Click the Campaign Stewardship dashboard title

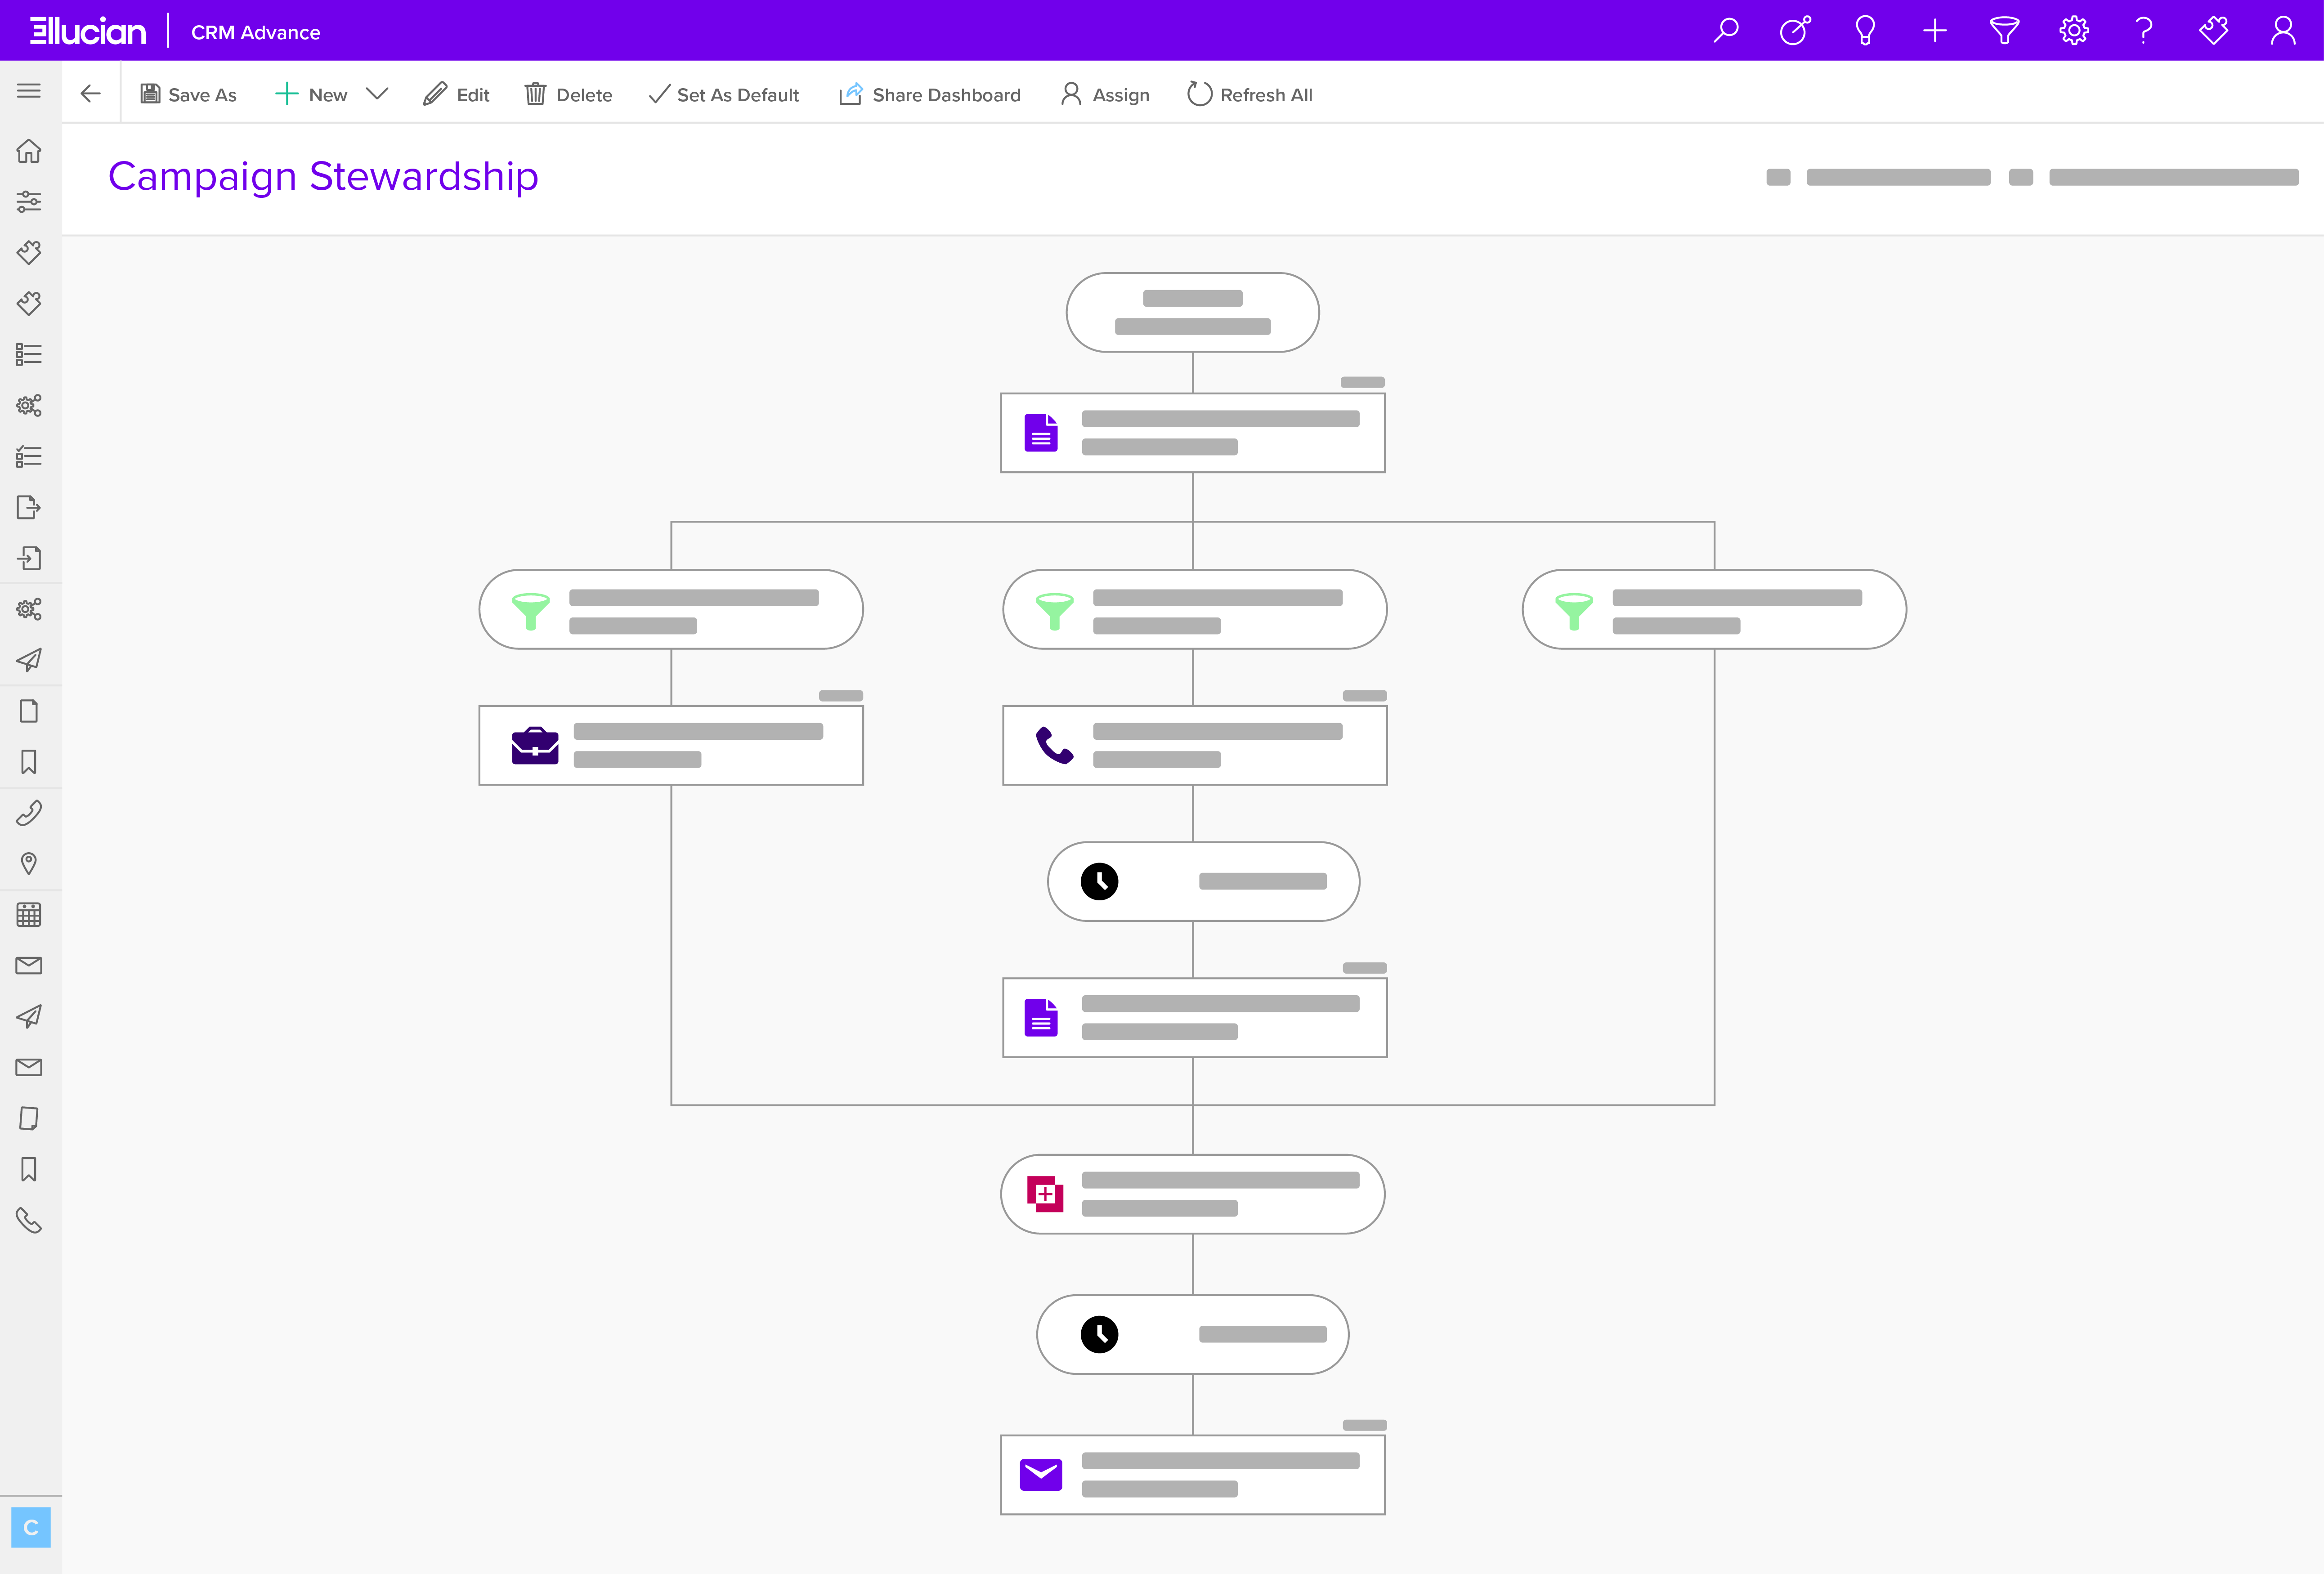point(323,177)
